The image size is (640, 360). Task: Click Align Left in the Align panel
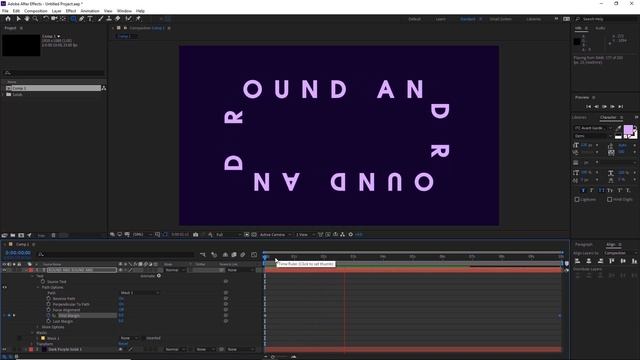pos(578,261)
